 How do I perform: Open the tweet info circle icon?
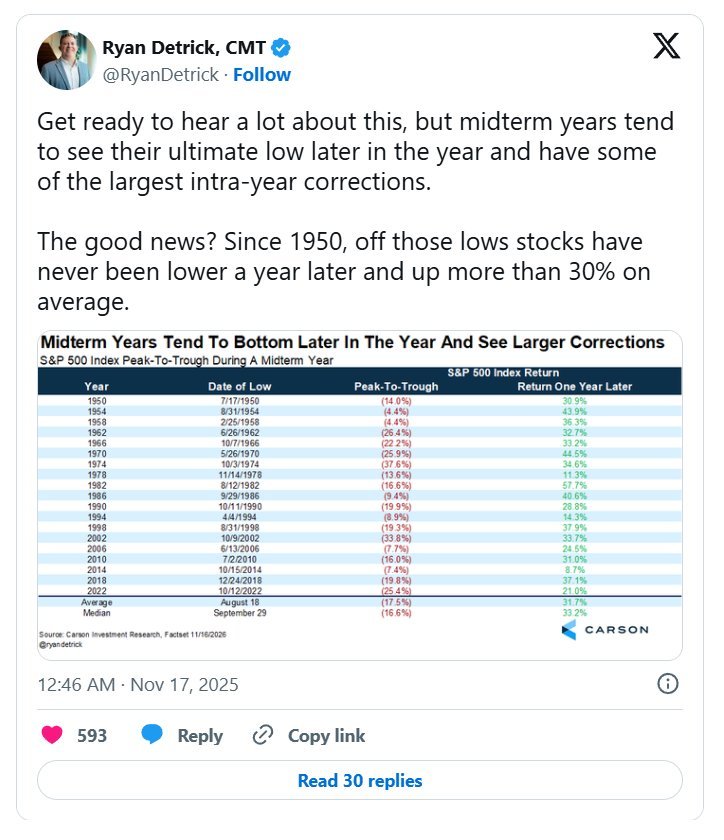coord(667,684)
